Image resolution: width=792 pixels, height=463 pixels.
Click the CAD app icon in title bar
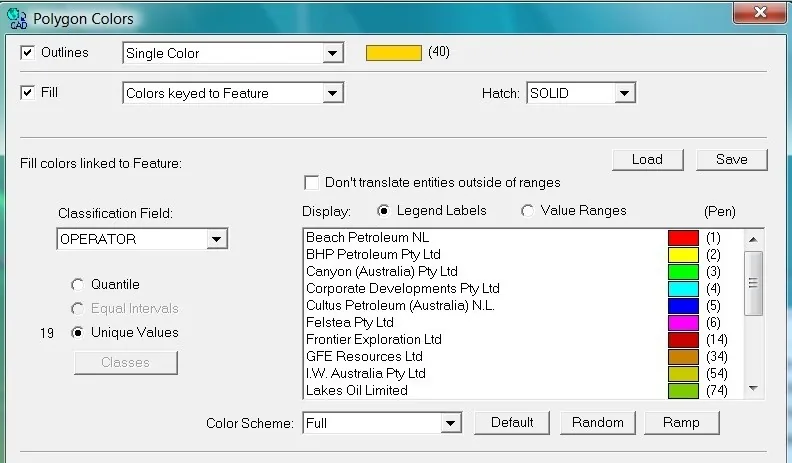pos(17,19)
